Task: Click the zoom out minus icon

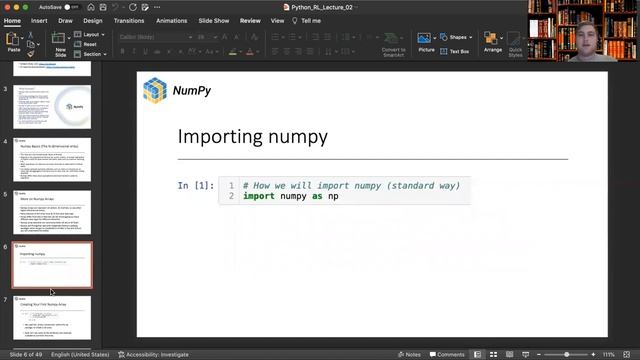Action: pyautogui.click(x=539, y=355)
